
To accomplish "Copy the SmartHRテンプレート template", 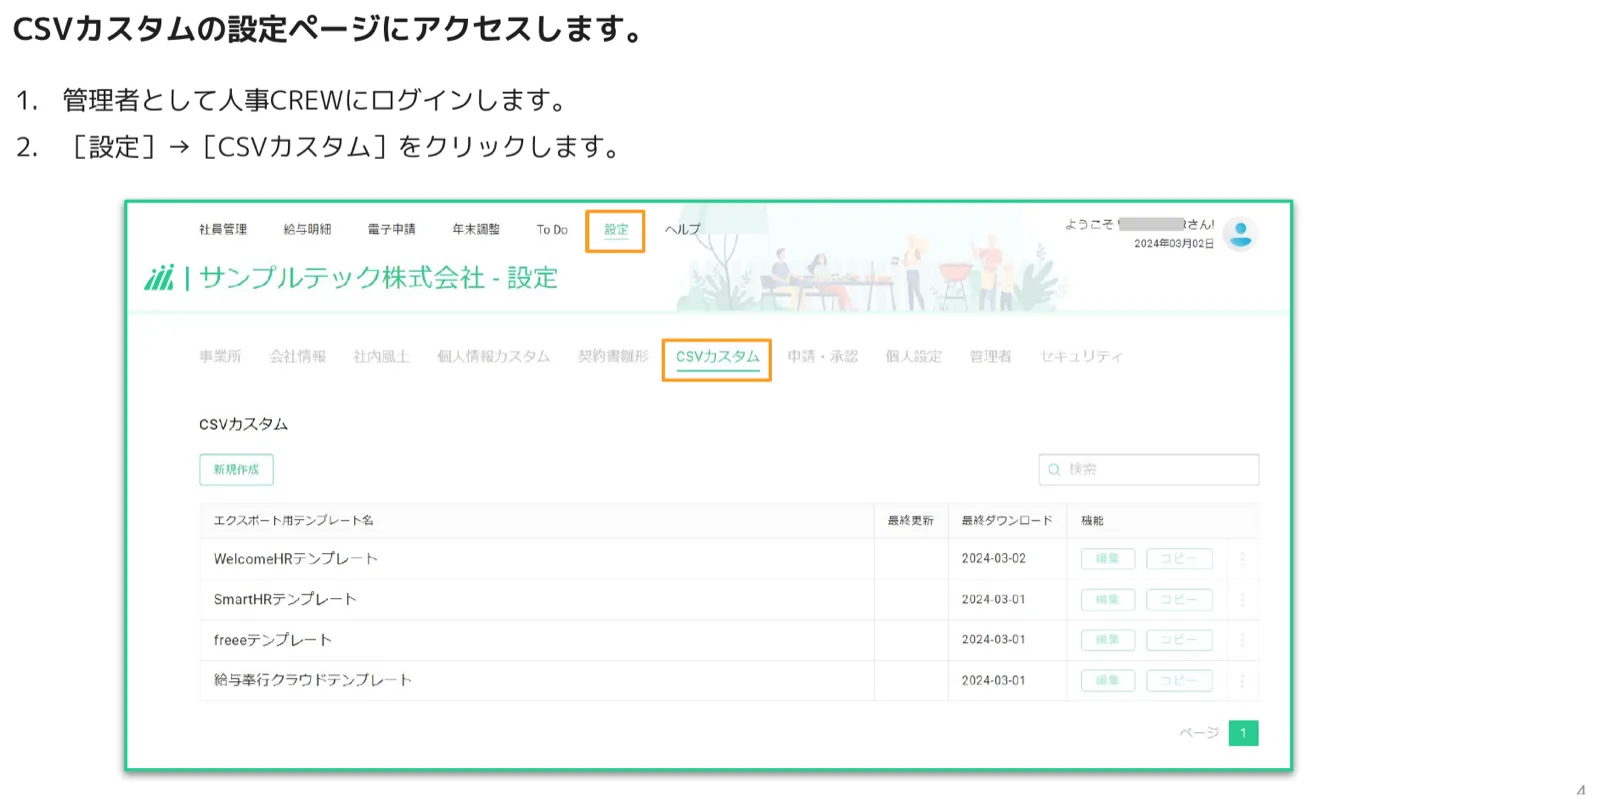I will pos(1179,600).
